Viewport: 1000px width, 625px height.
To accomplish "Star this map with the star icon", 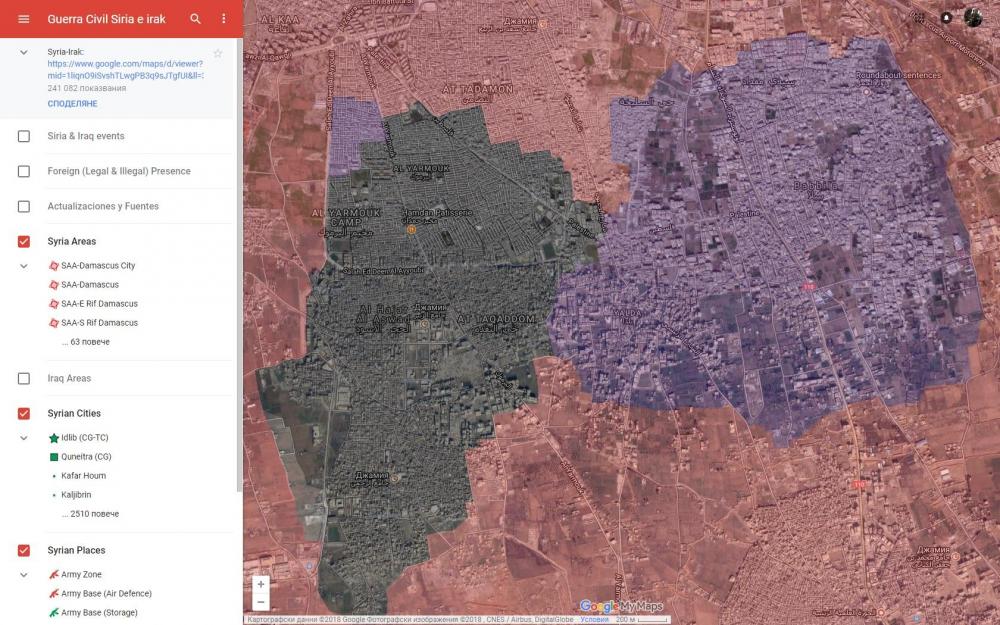I will (218, 53).
